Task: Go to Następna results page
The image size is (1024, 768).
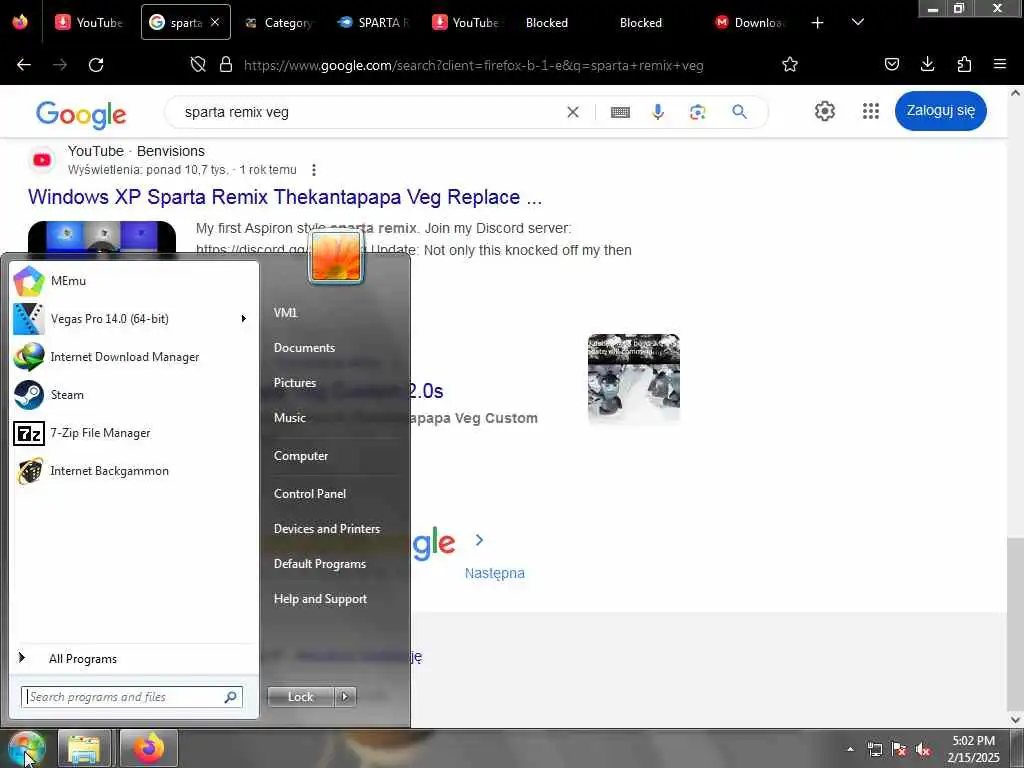Action: (494, 573)
